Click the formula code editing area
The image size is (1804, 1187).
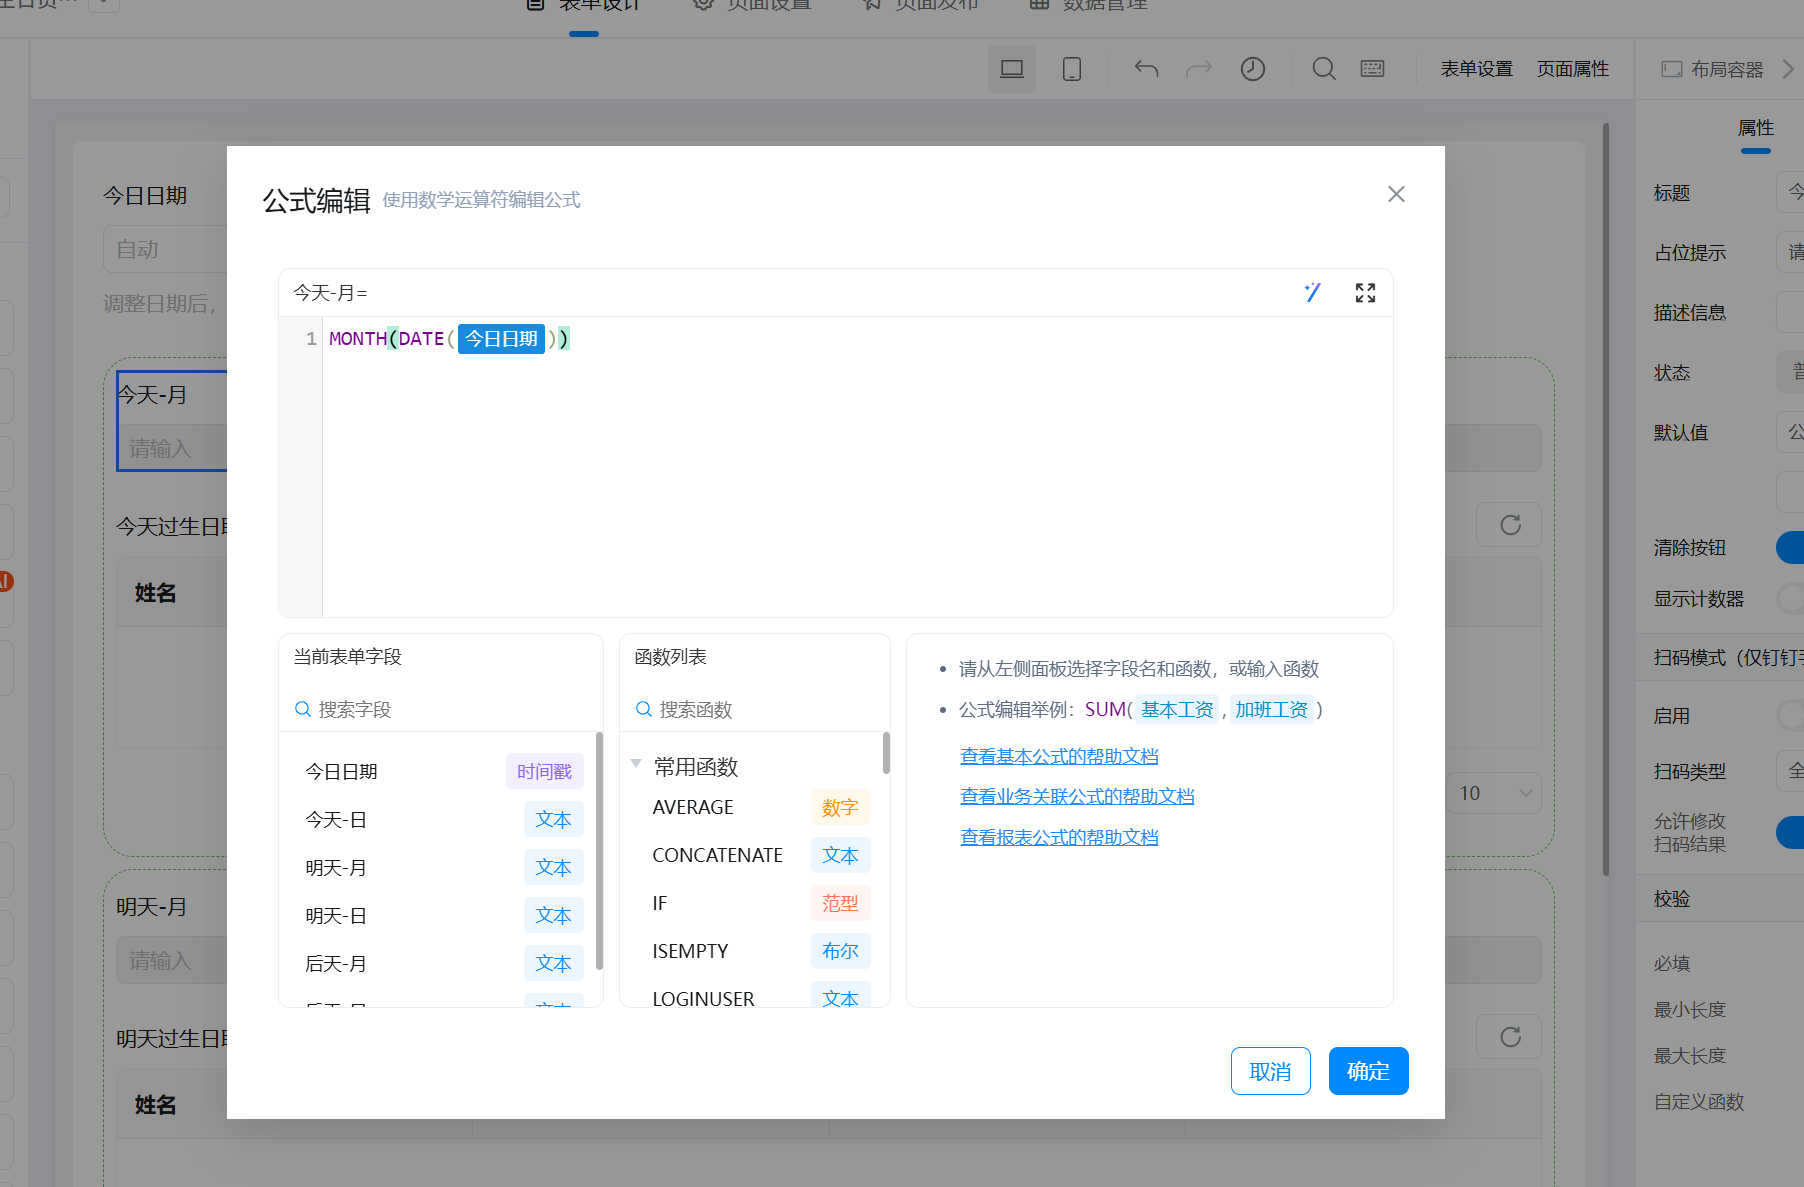click(x=857, y=466)
